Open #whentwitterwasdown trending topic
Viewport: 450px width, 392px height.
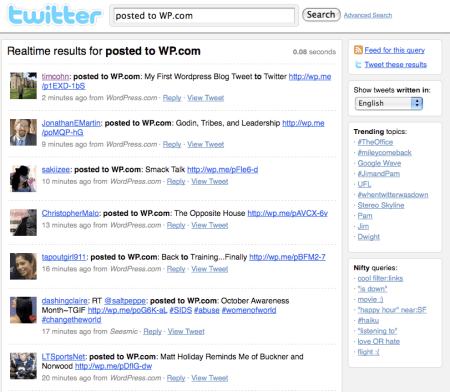click(393, 195)
